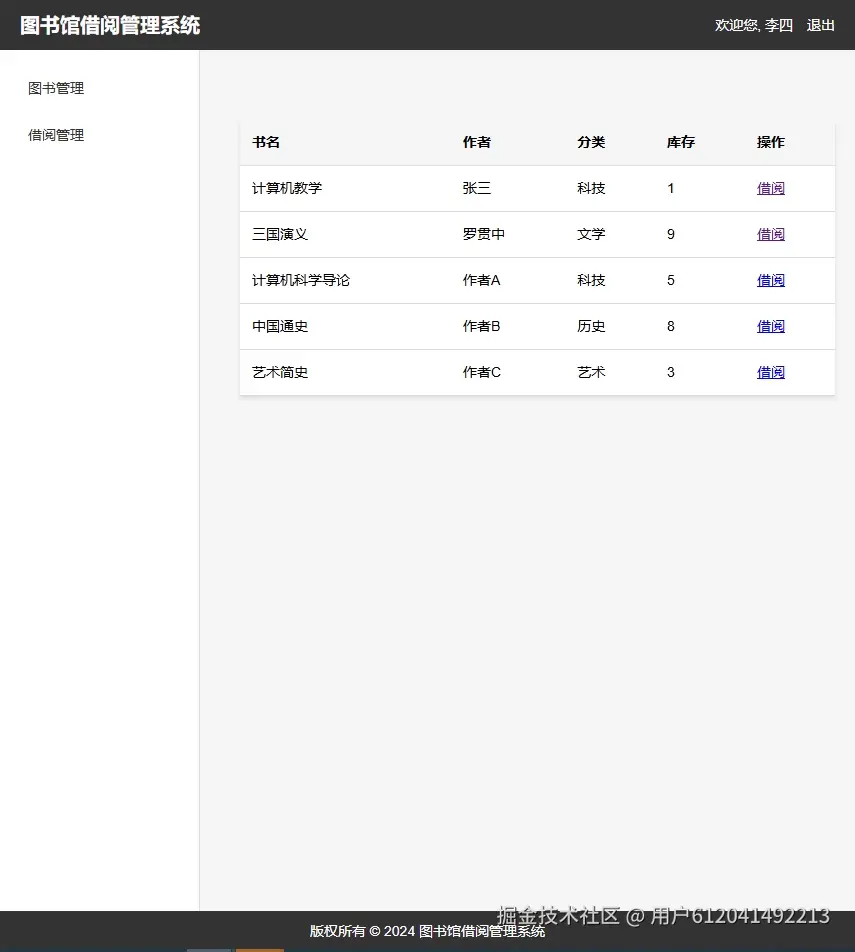Image resolution: width=855 pixels, height=952 pixels.
Task: Open the 图书管理 section in sidebar
Action: 56,88
